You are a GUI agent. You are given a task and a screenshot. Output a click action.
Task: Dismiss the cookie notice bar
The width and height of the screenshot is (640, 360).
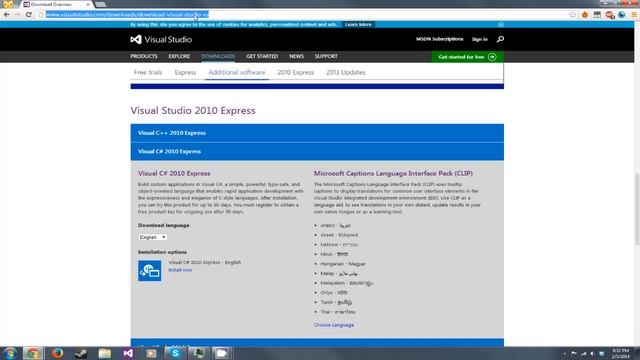click(501, 24)
